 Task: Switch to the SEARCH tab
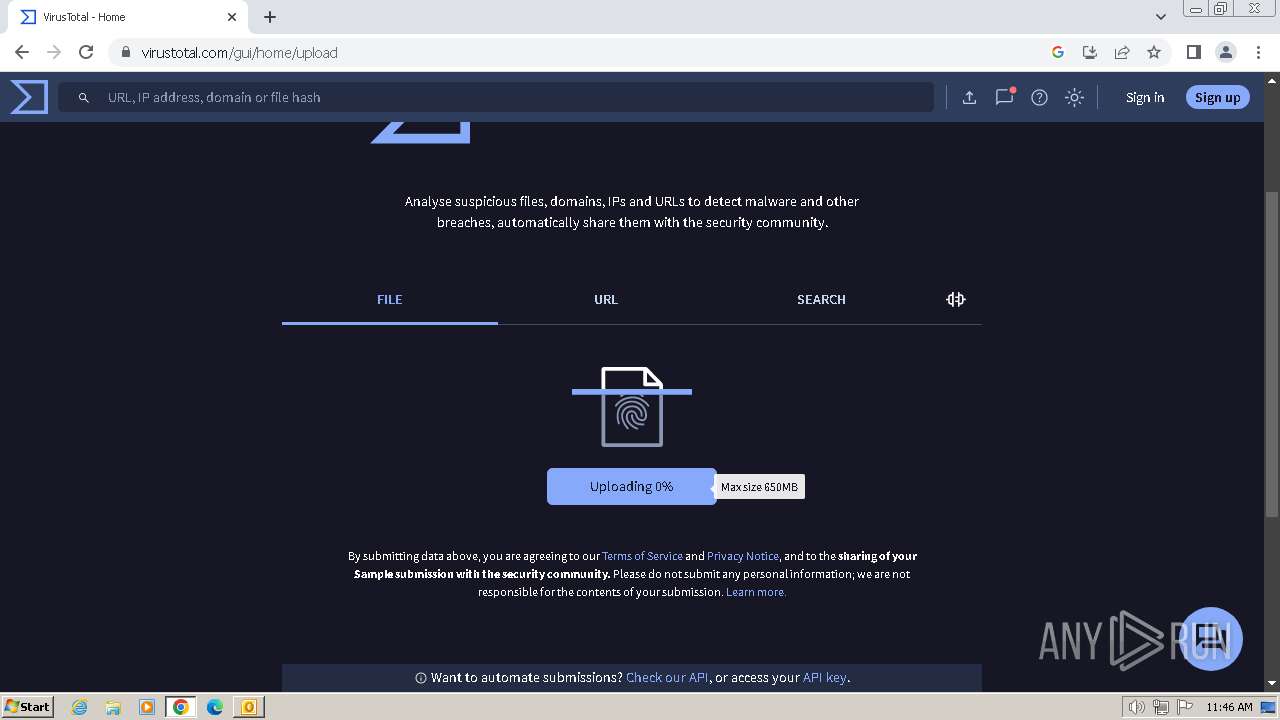coord(821,299)
